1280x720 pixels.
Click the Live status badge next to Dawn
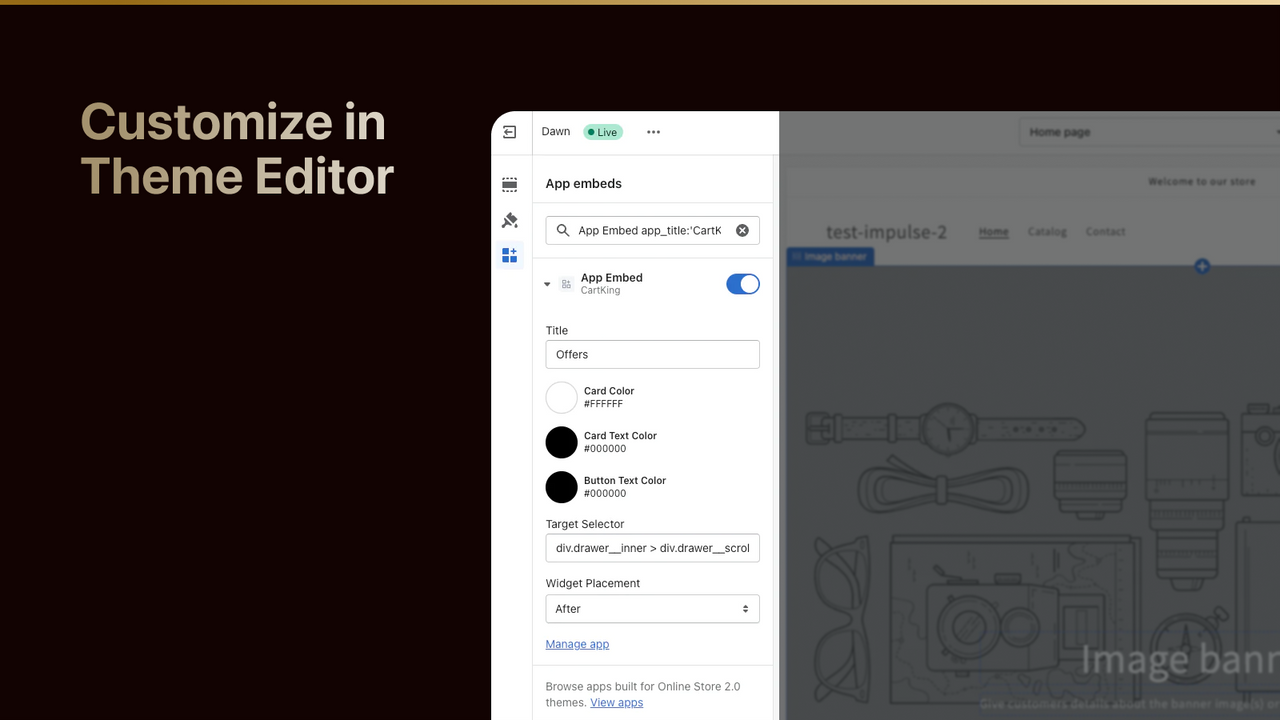click(x=602, y=131)
